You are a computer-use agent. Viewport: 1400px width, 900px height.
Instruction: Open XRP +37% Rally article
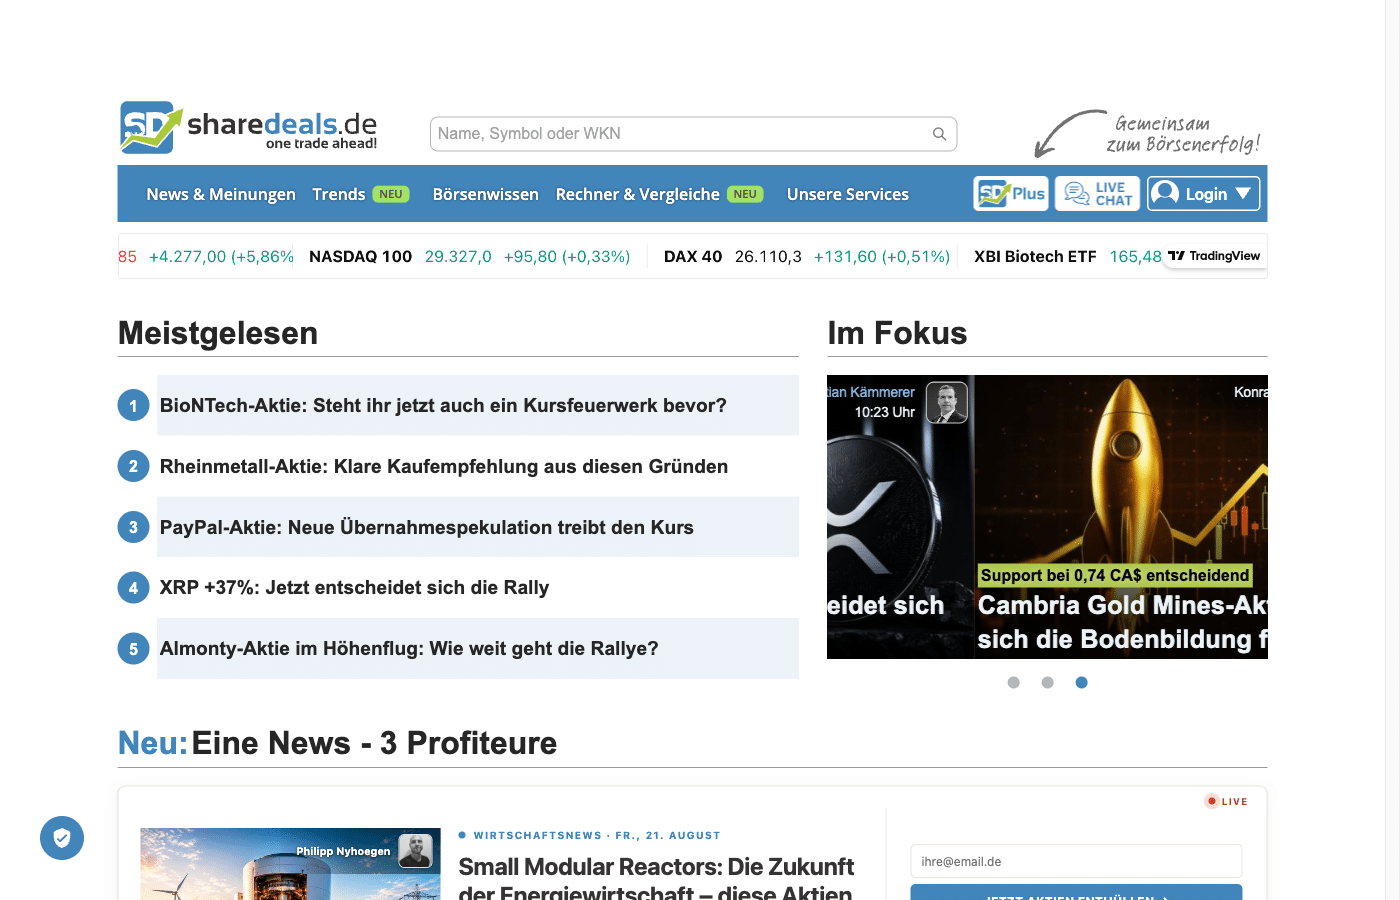tap(355, 587)
